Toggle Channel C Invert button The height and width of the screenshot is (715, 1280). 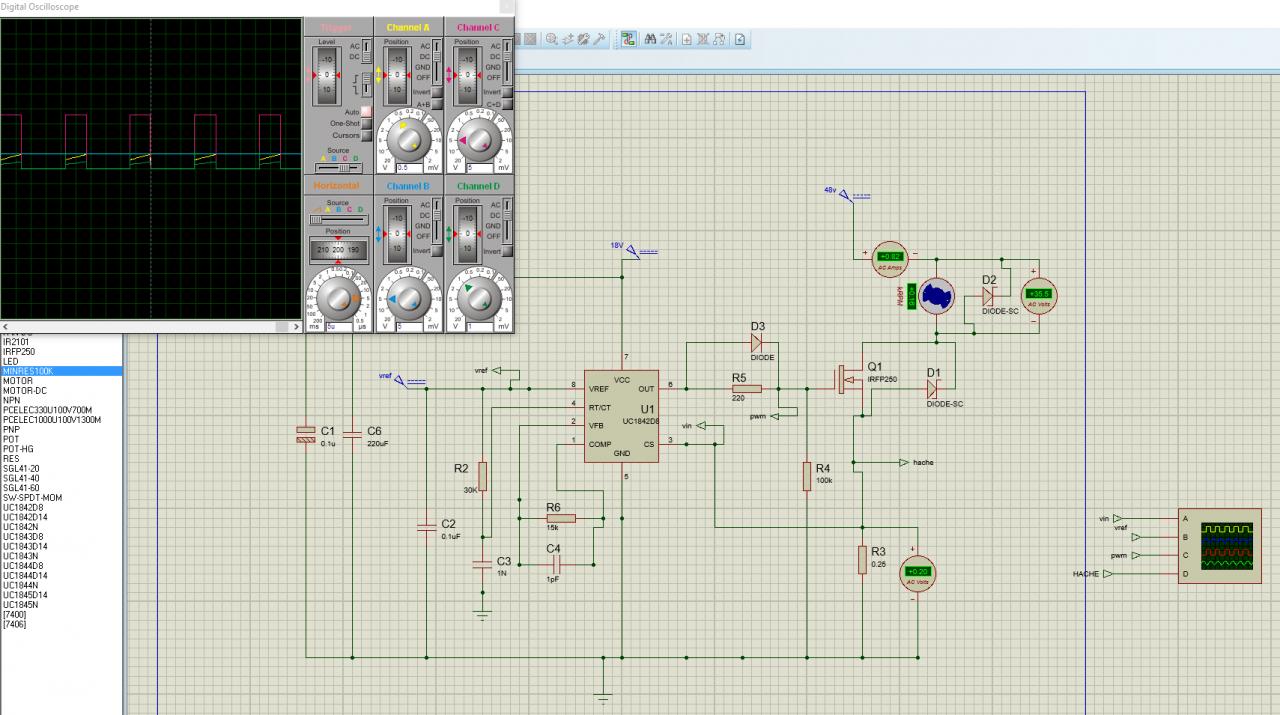coord(506,92)
